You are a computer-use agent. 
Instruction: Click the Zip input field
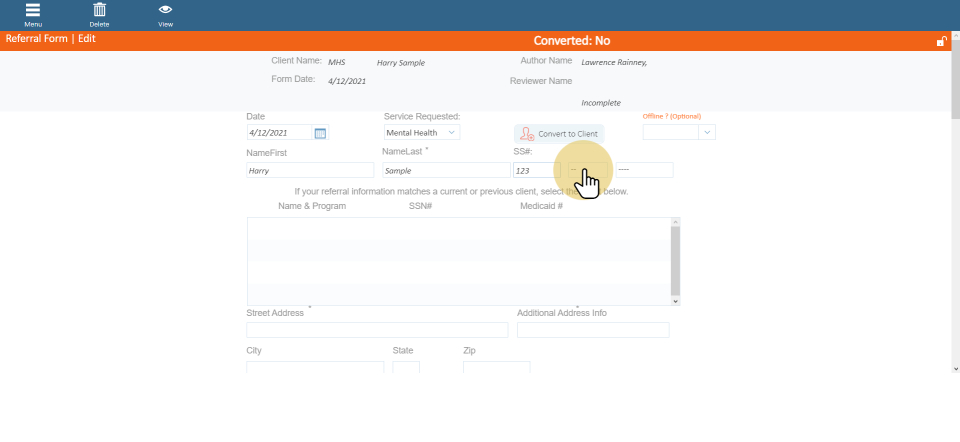[x=496, y=368]
